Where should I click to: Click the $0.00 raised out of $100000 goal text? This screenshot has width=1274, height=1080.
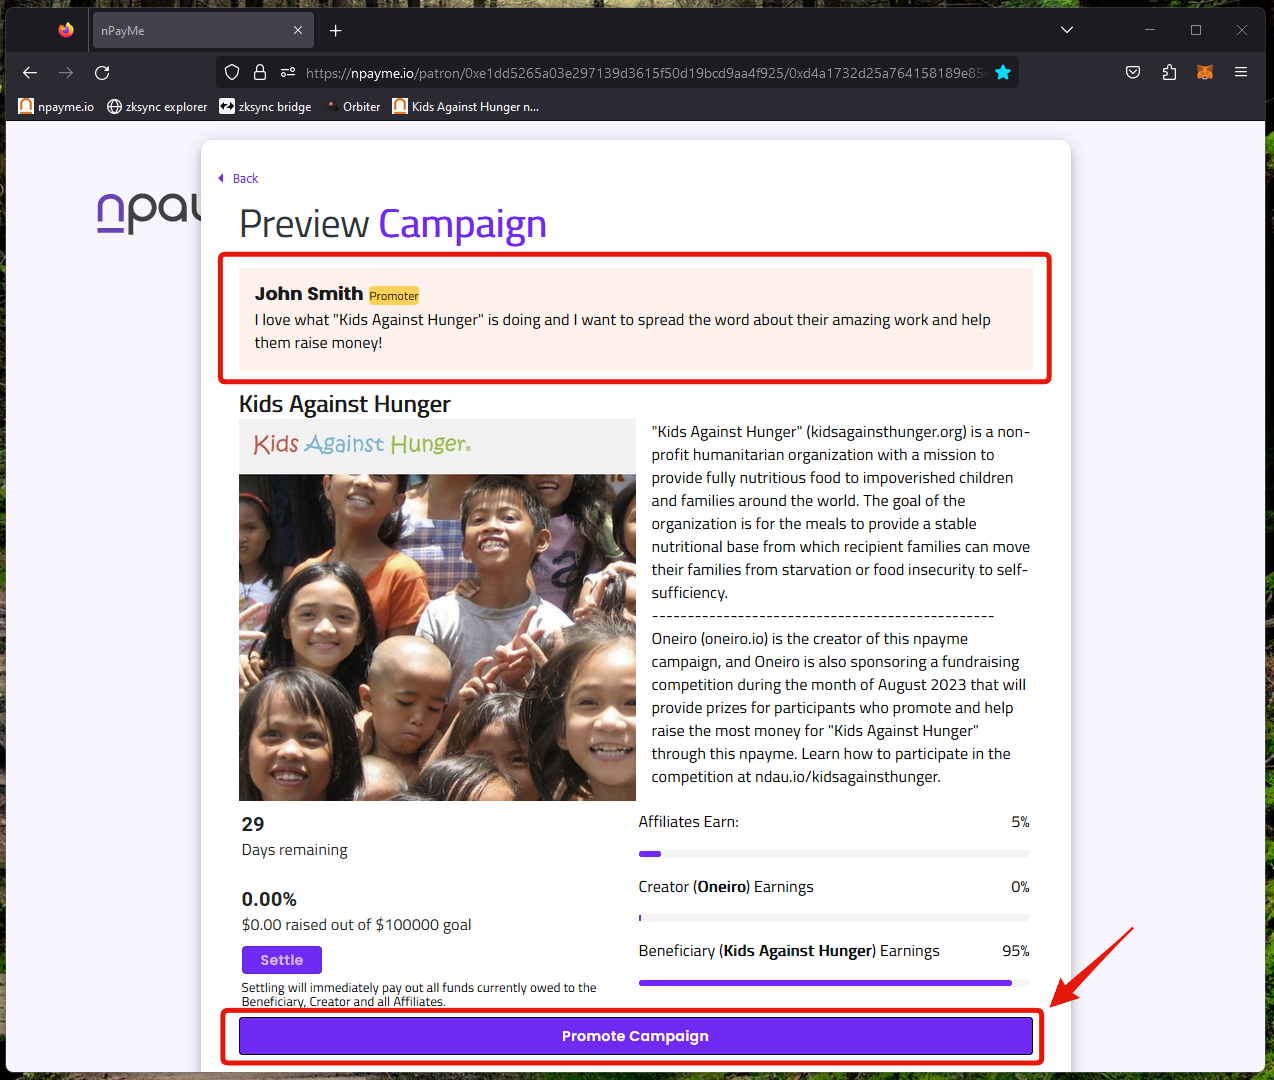[357, 925]
